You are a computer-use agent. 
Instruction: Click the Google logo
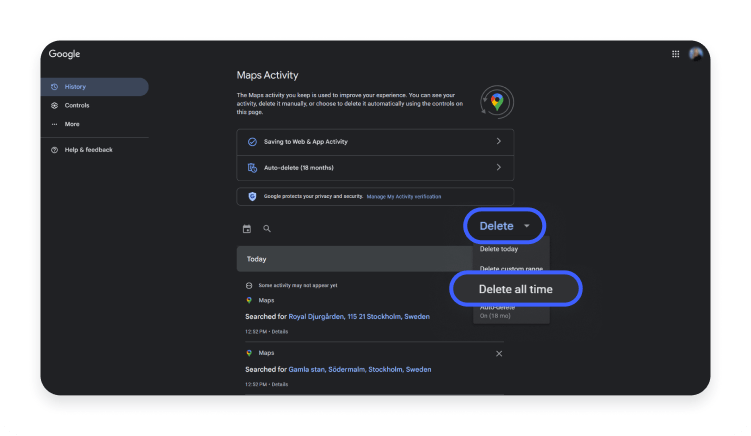(64, 54)
